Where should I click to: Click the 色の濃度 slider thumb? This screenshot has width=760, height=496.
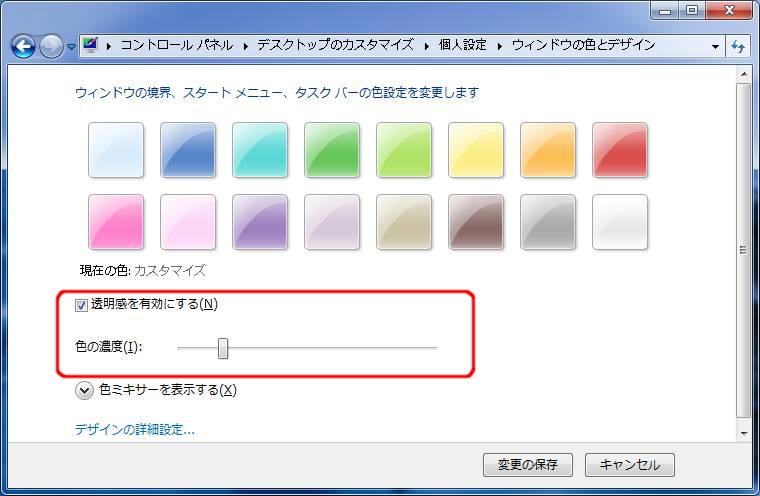[222, 348]
